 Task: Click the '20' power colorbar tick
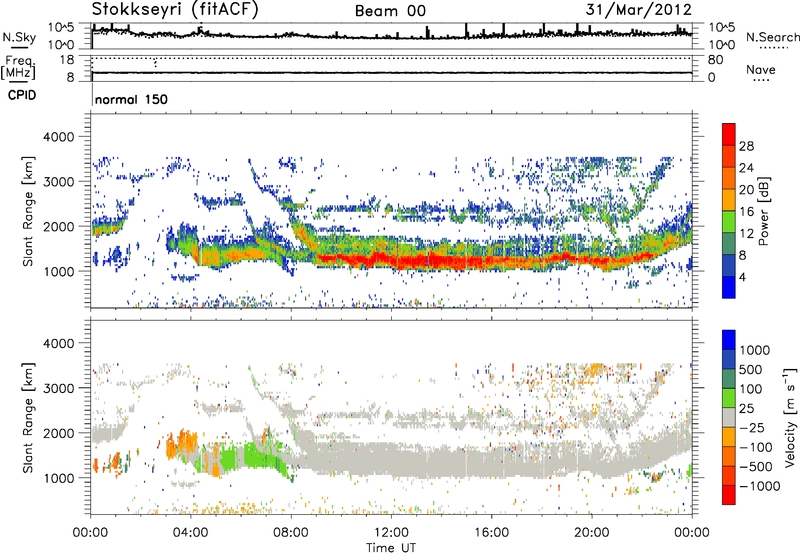(746, 190)
